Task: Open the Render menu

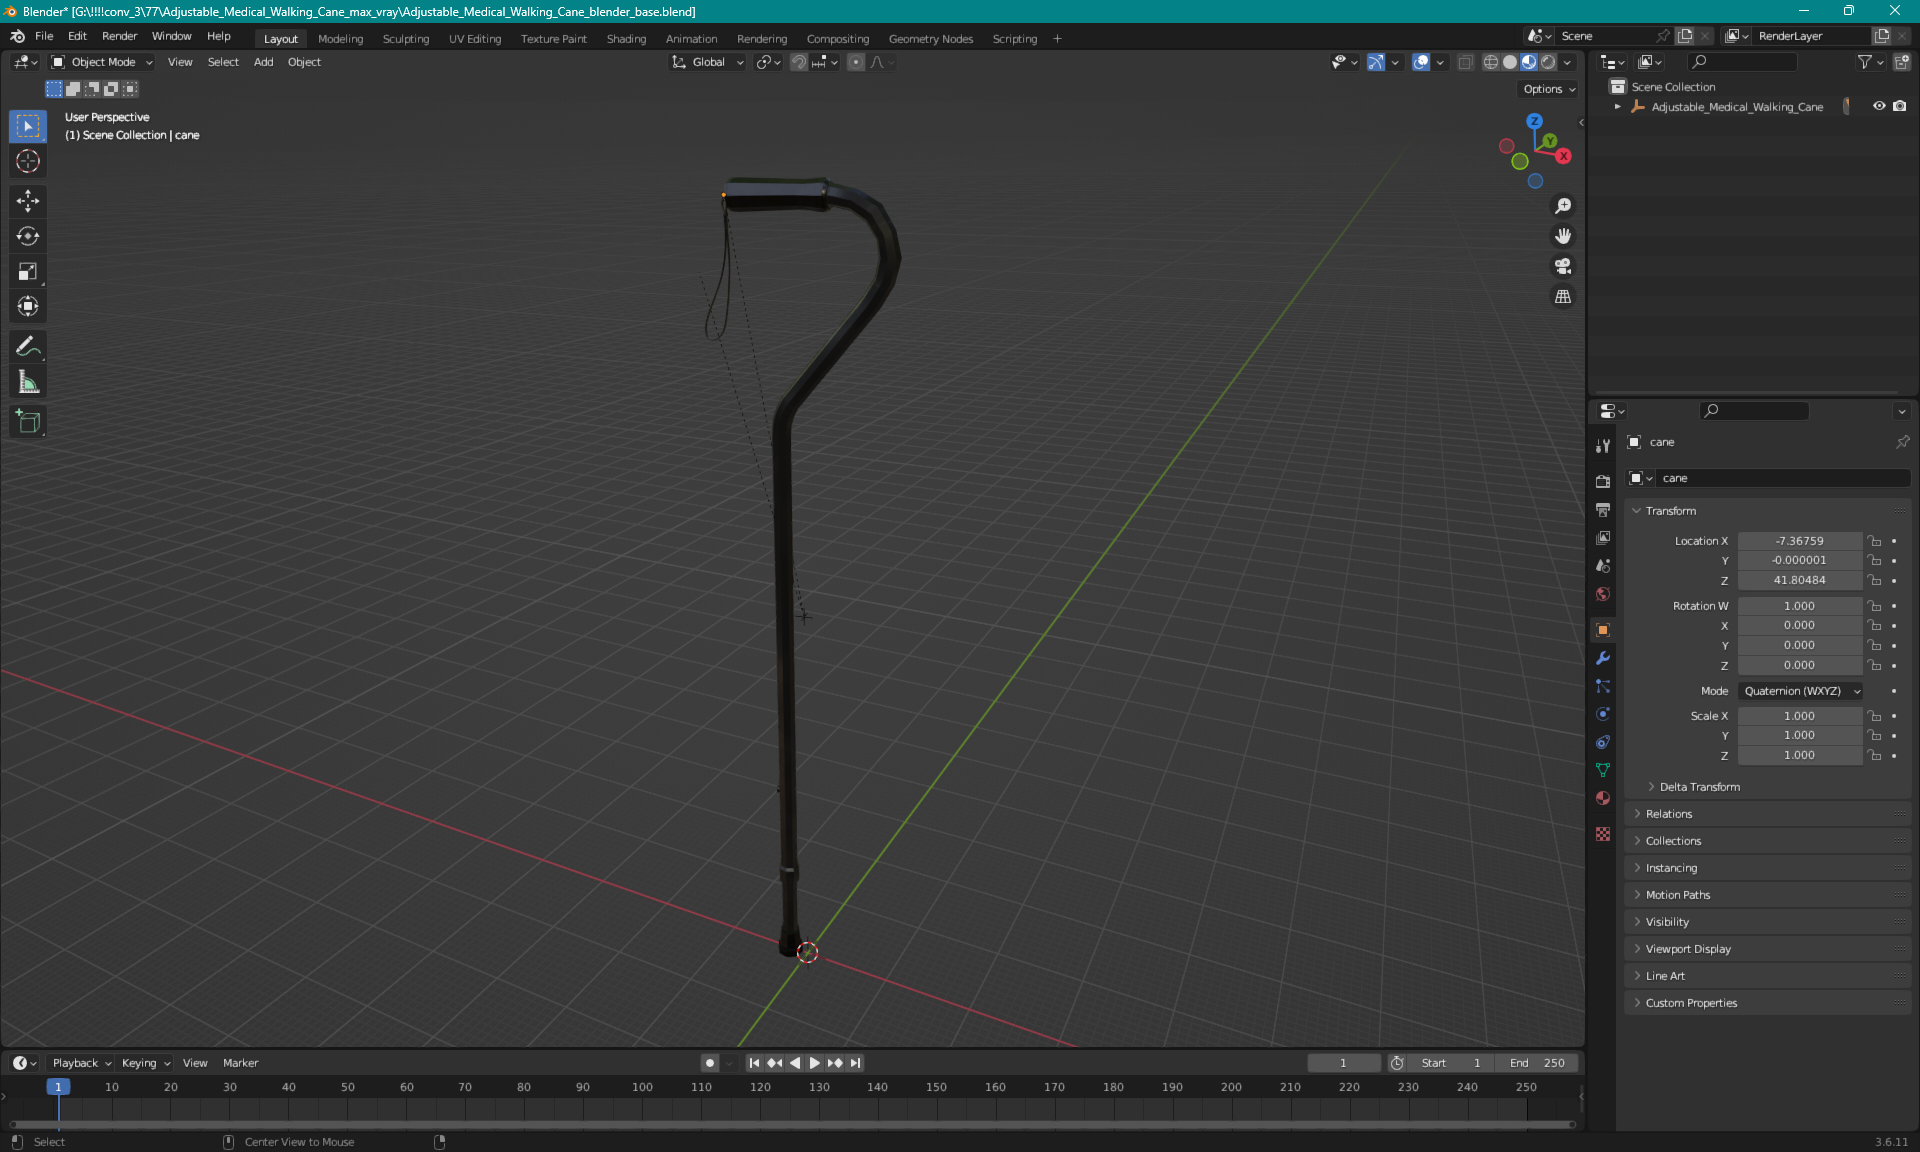Action: 119,36
